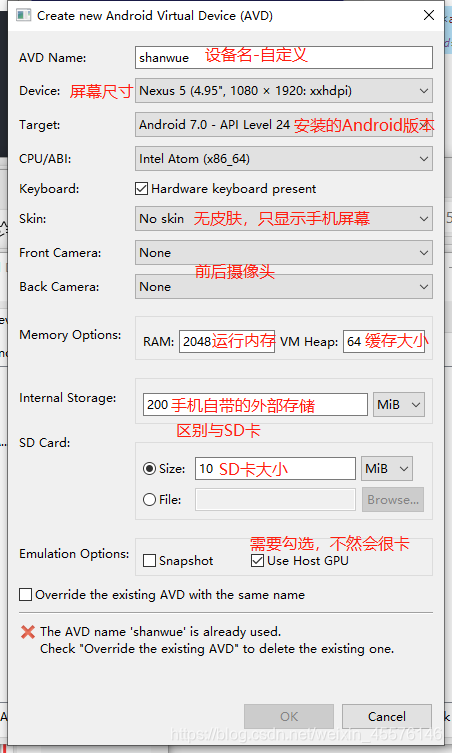
Task: Toggle Hardware keyboard present checkbox
Action: click(141, 189)
